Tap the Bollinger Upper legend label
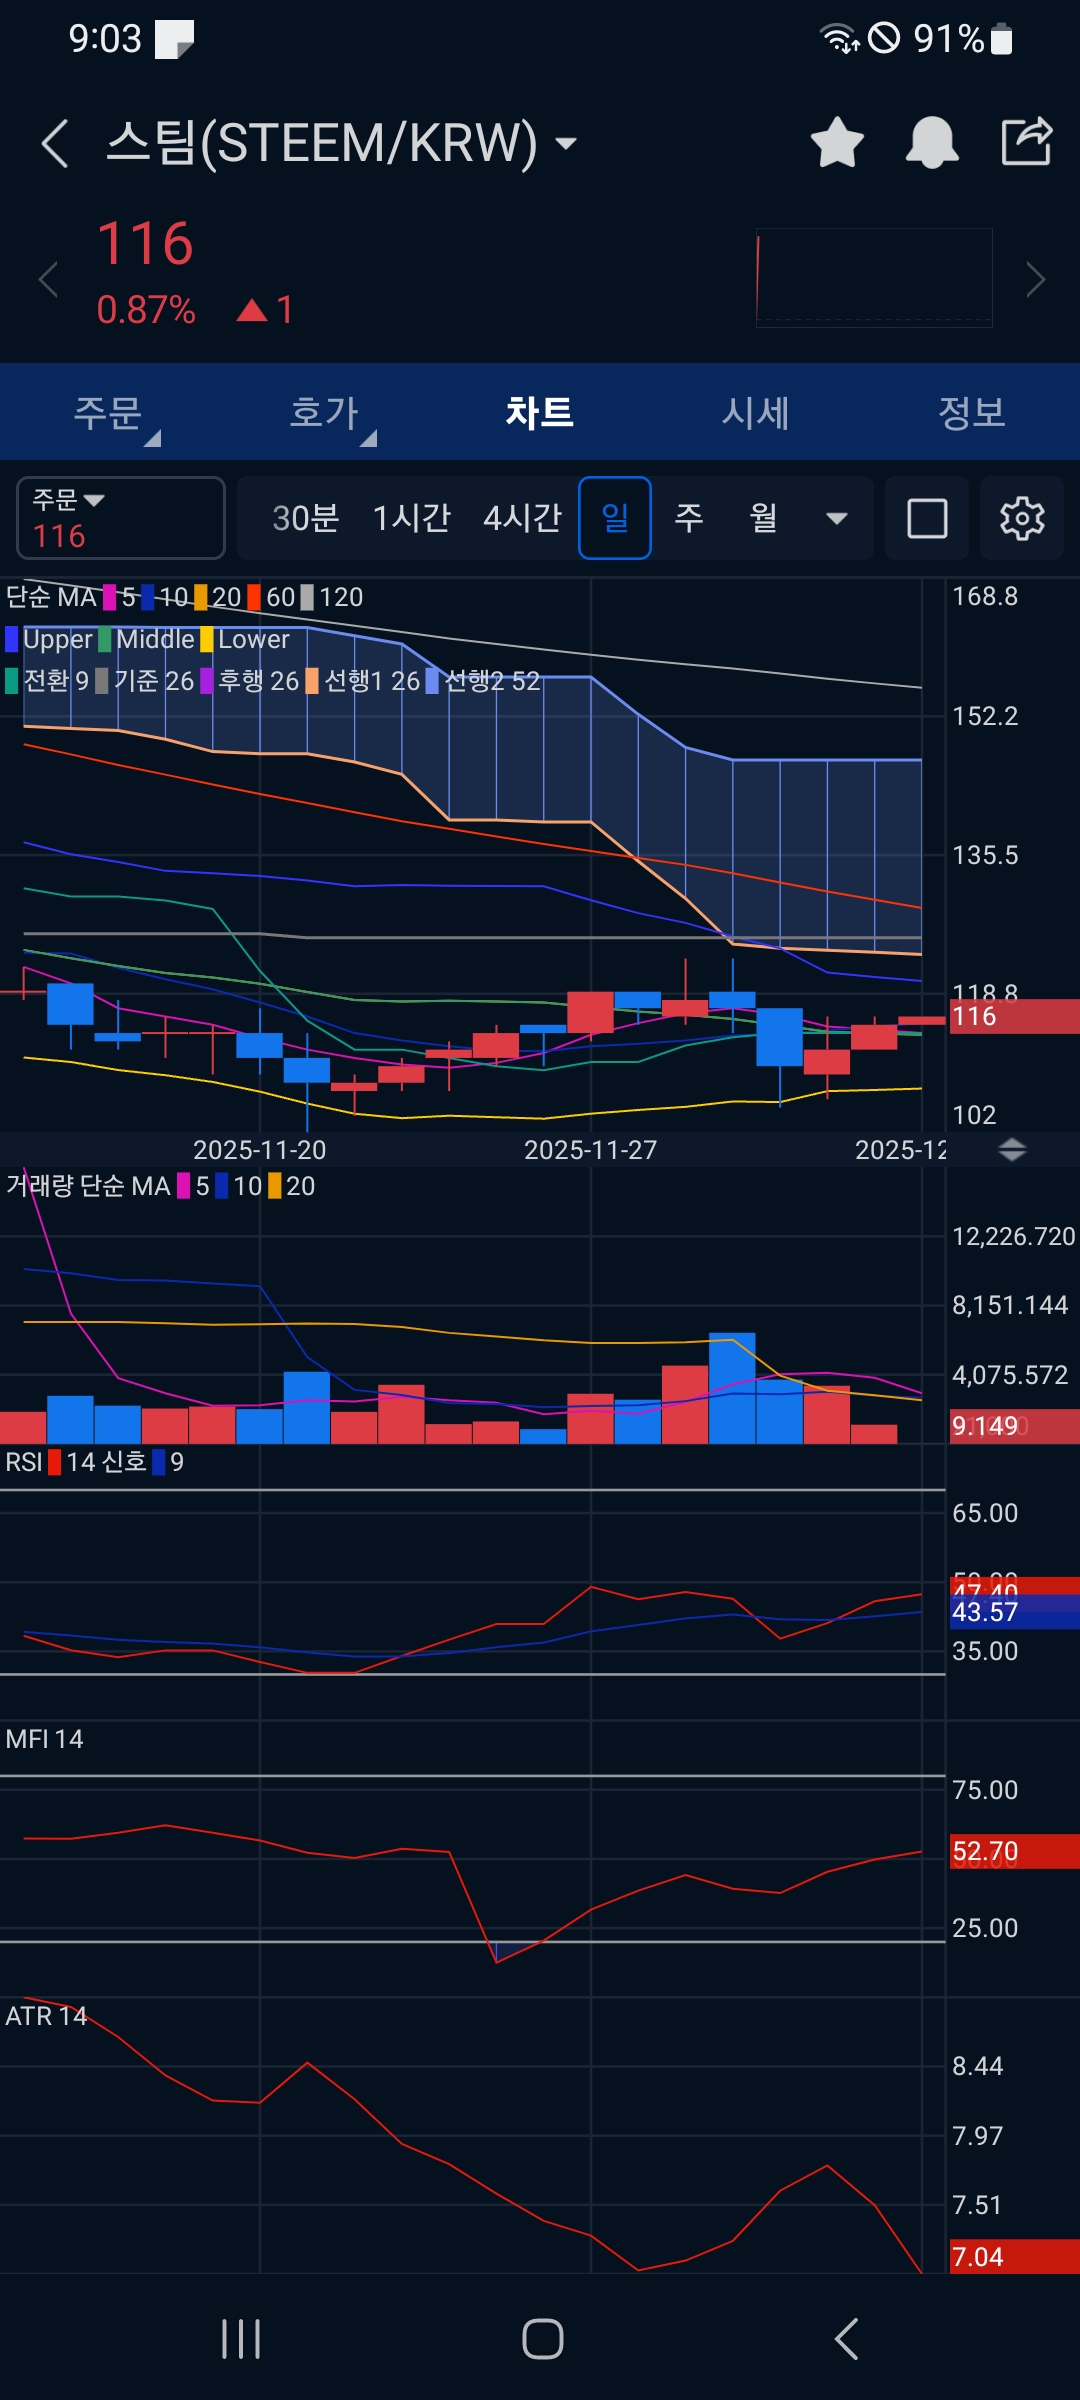The height and width of the screenshot is (2400, 1080). point(49,639)
